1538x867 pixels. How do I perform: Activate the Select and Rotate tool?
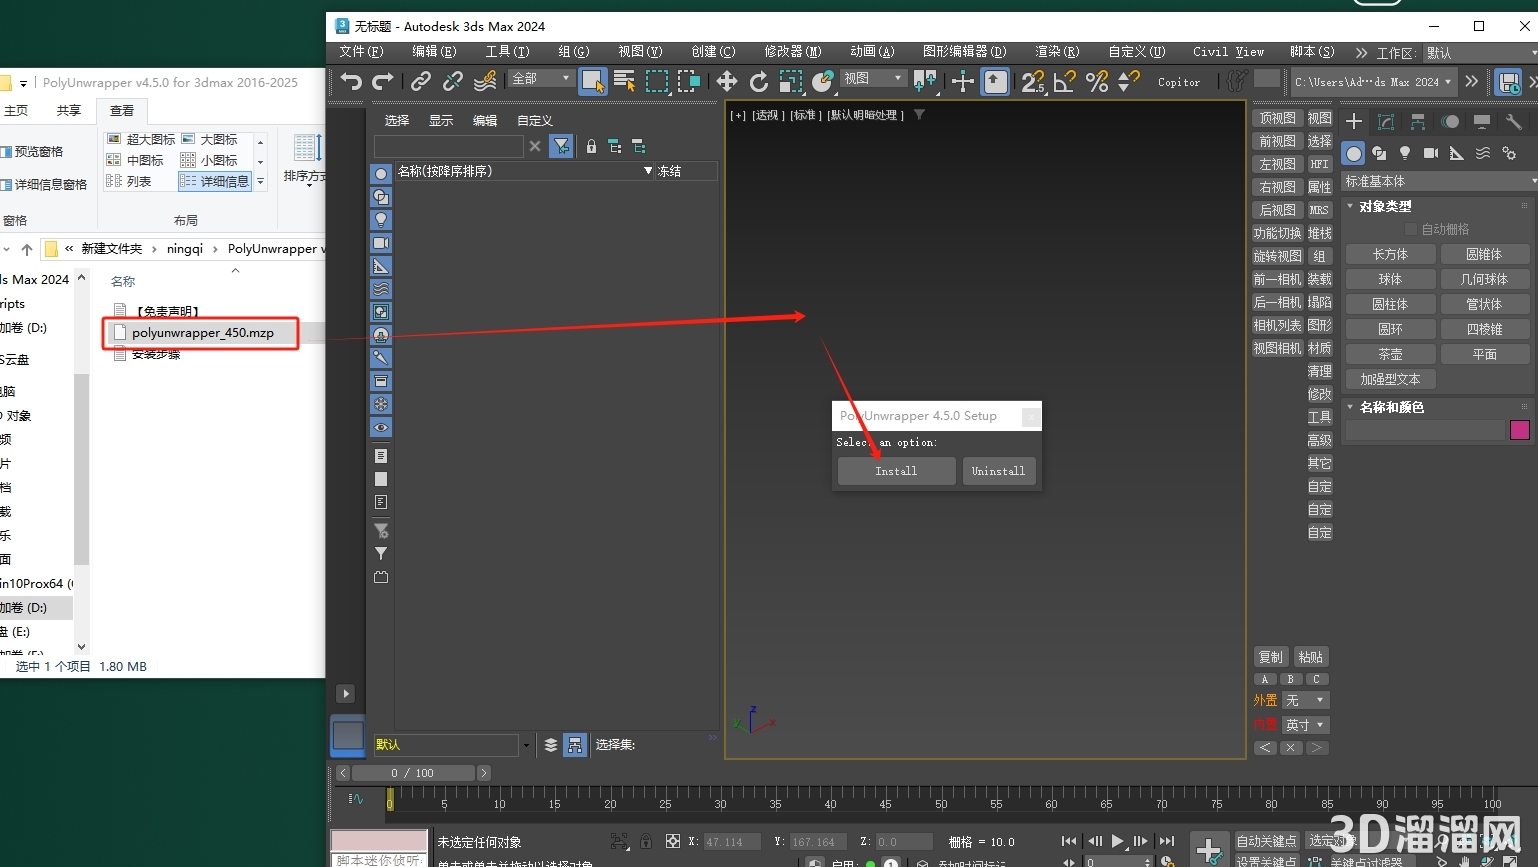click(759, 81)
